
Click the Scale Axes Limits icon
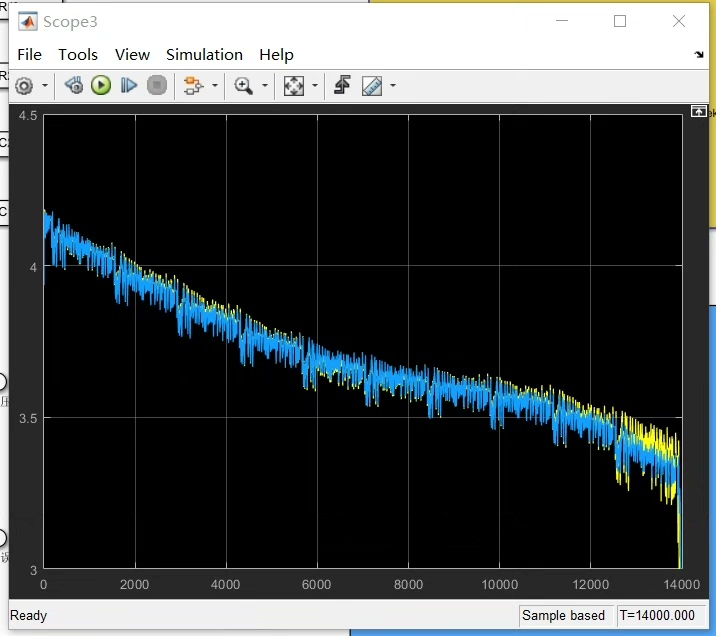[x=294, y=85]
